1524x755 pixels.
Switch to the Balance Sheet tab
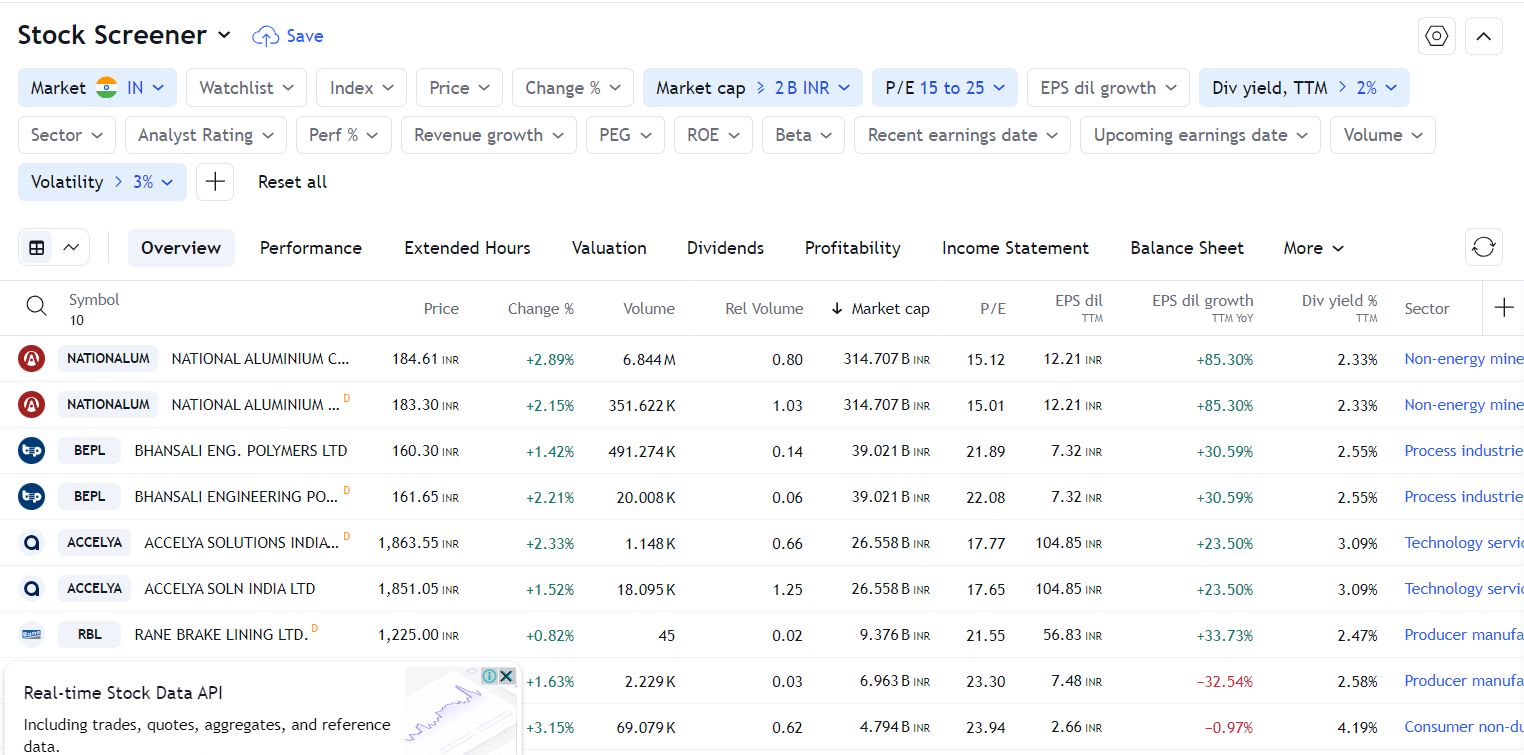1187,248
